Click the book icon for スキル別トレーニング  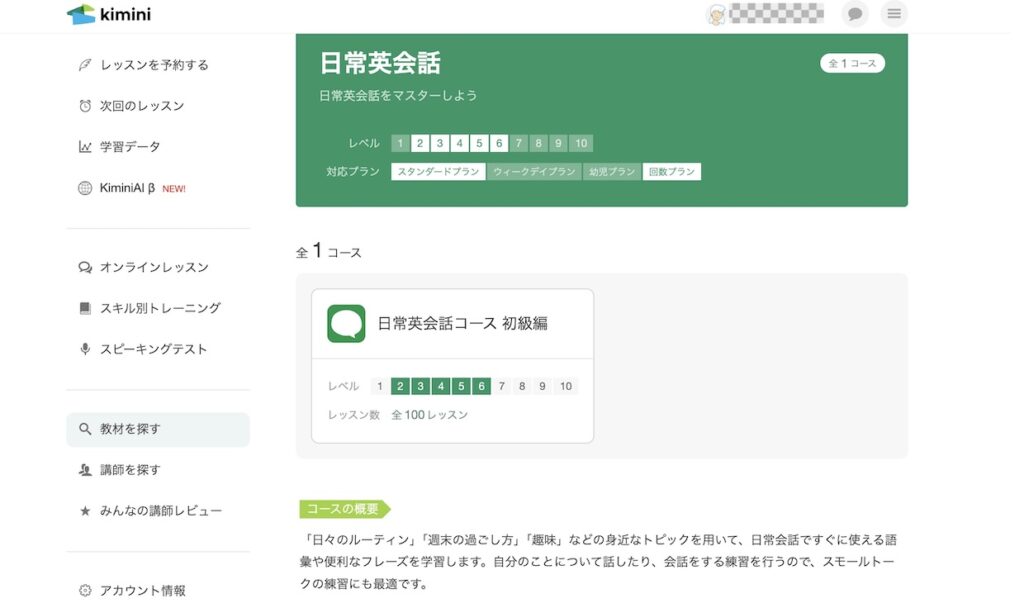point(85,308)
